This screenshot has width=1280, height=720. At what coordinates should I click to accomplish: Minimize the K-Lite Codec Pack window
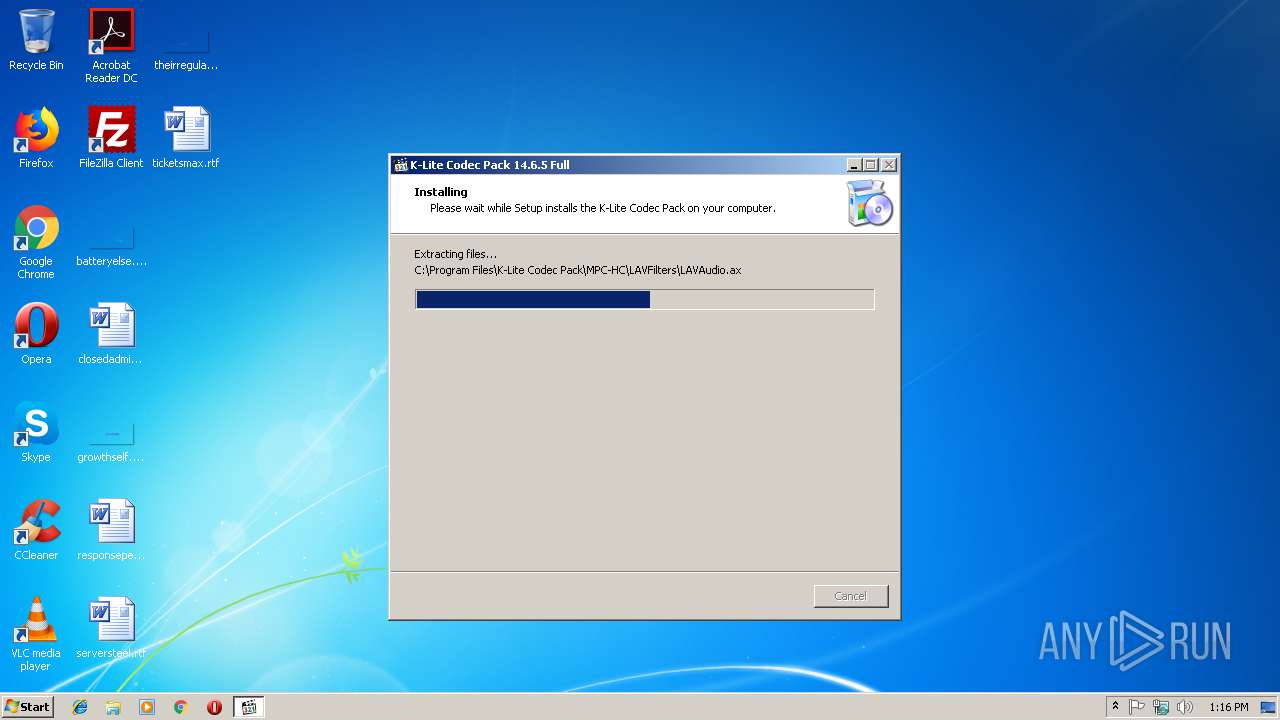pos(854,165)
